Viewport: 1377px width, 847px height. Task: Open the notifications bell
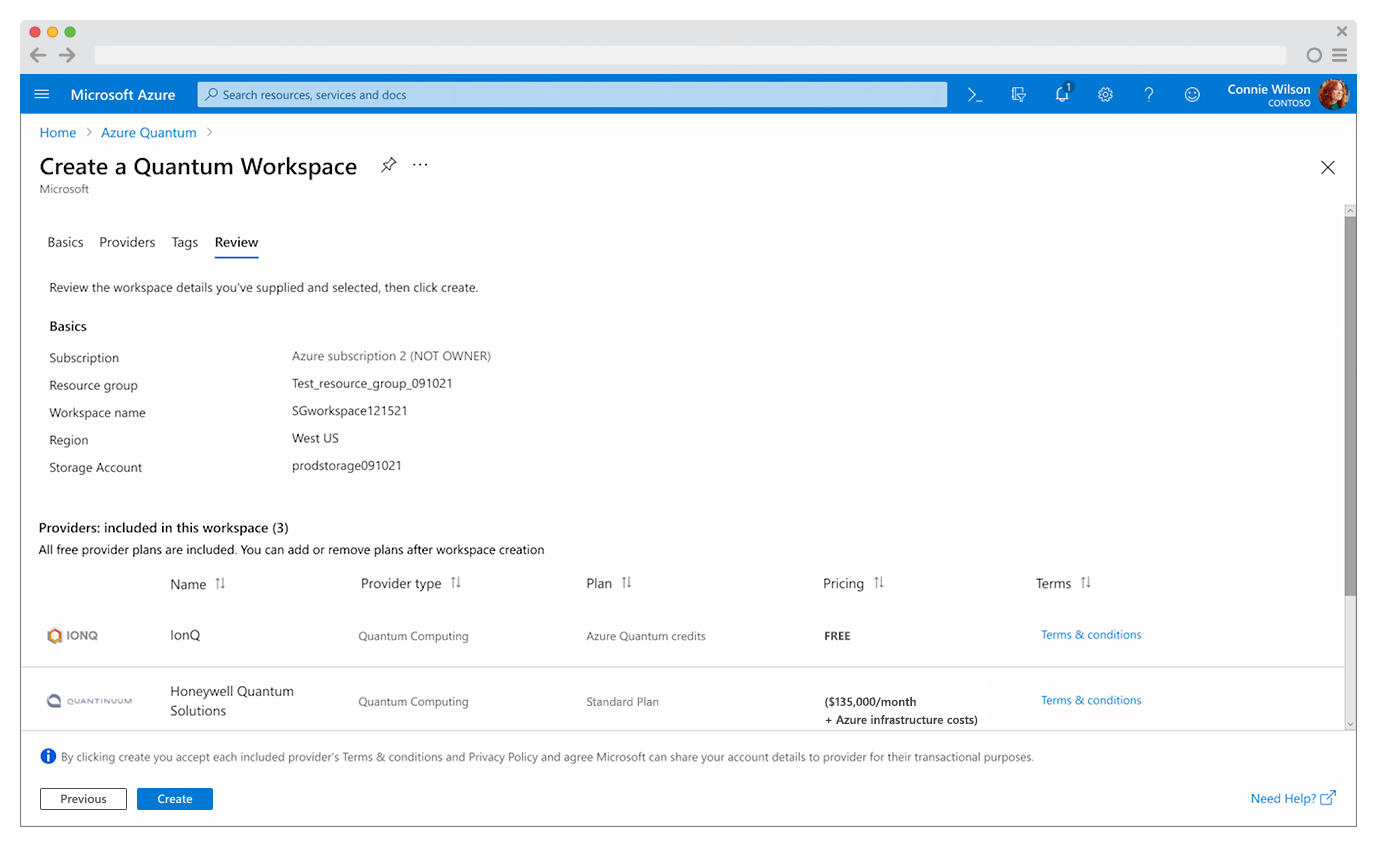coord(1063,94)
